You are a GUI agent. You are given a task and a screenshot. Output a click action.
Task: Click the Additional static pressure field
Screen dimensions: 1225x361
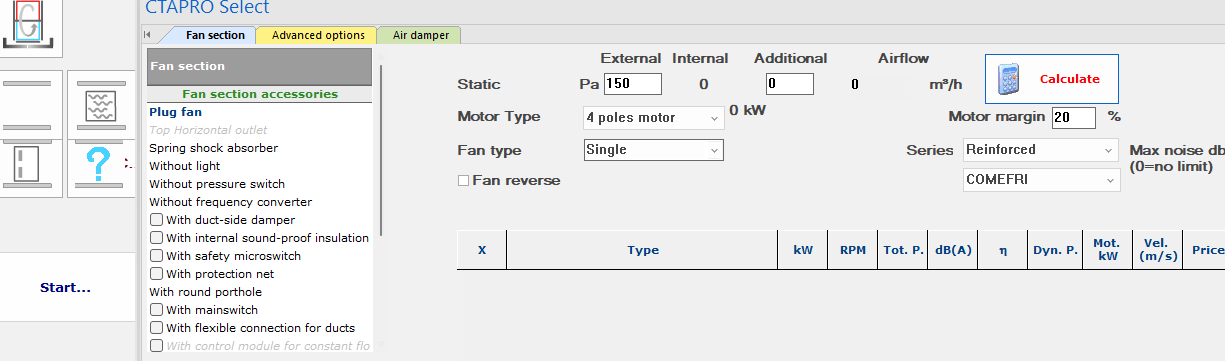pos(789,84)
